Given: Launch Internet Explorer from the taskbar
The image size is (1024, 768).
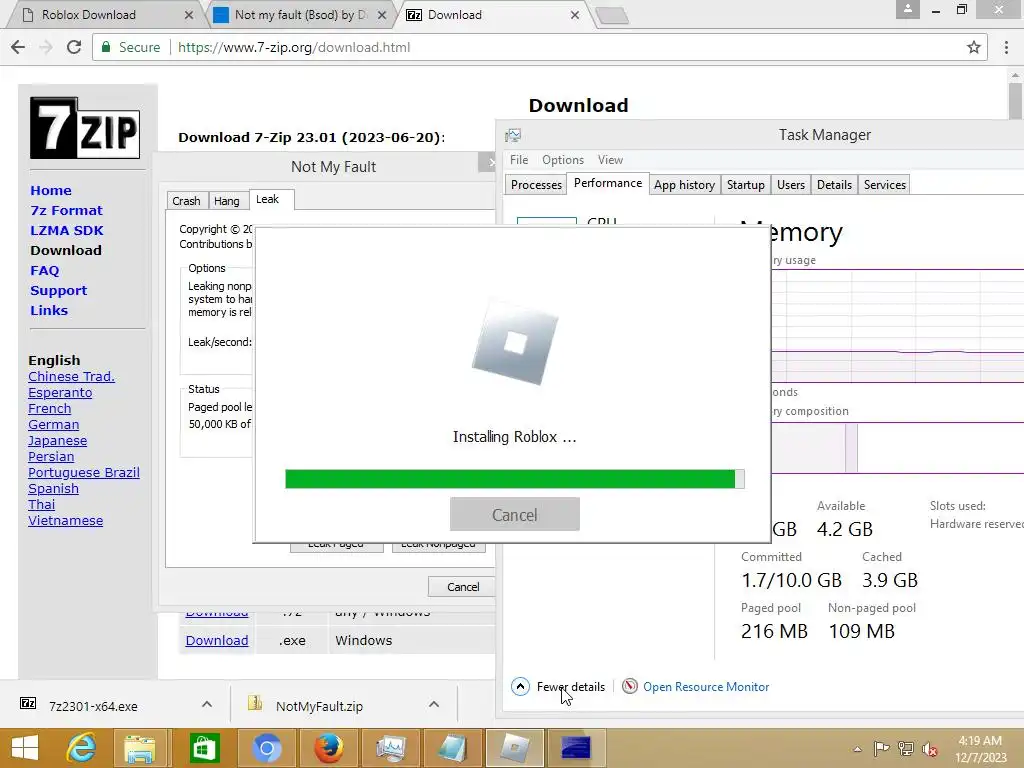Looking at the screenshot, I should (82, 748).
